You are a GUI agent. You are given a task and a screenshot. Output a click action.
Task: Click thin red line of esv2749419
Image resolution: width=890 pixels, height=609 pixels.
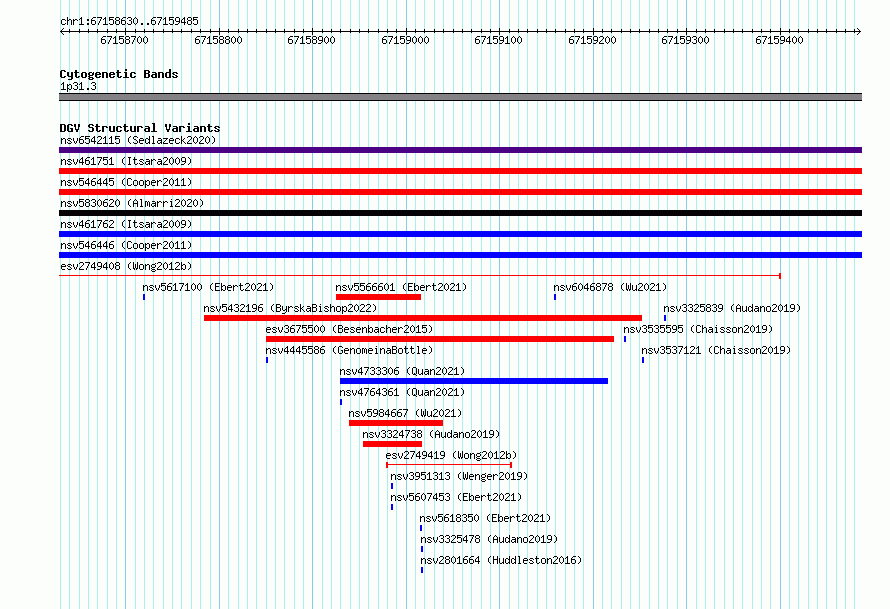click(449, 465)
